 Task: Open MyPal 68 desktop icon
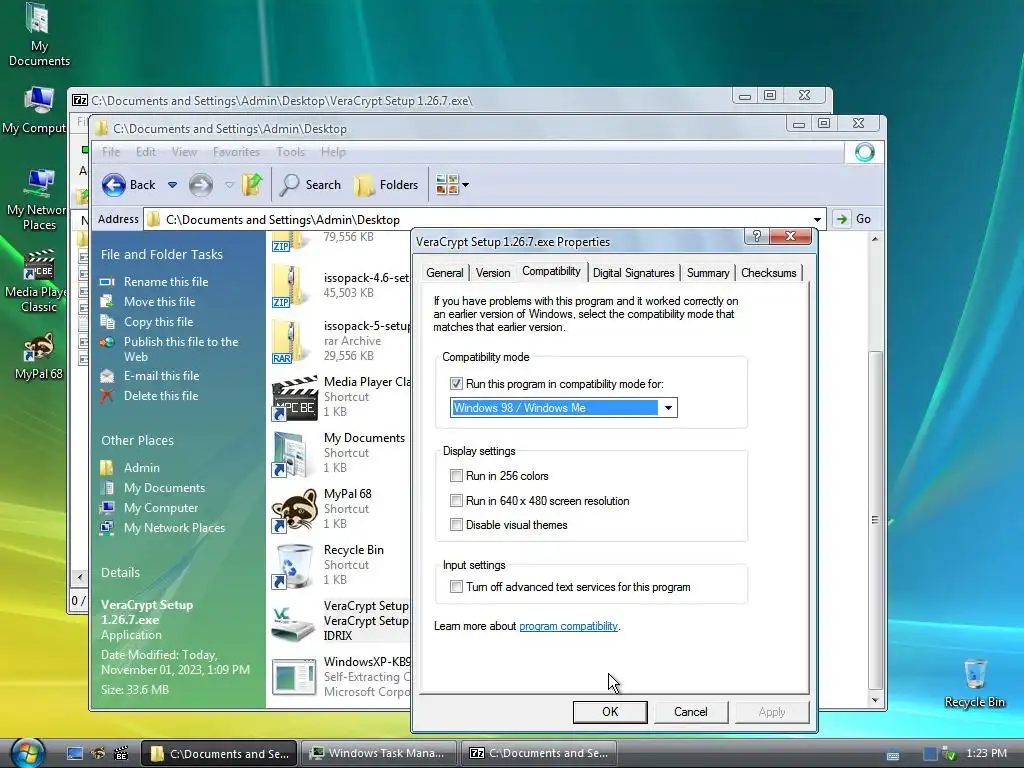[39, 357]
